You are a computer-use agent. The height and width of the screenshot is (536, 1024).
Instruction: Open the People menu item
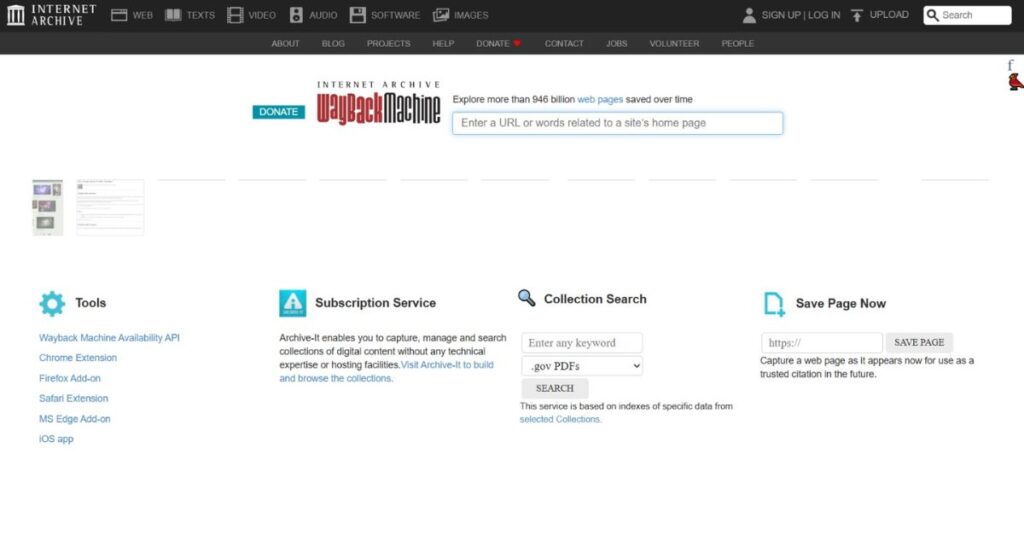click(x=738, y=44)
